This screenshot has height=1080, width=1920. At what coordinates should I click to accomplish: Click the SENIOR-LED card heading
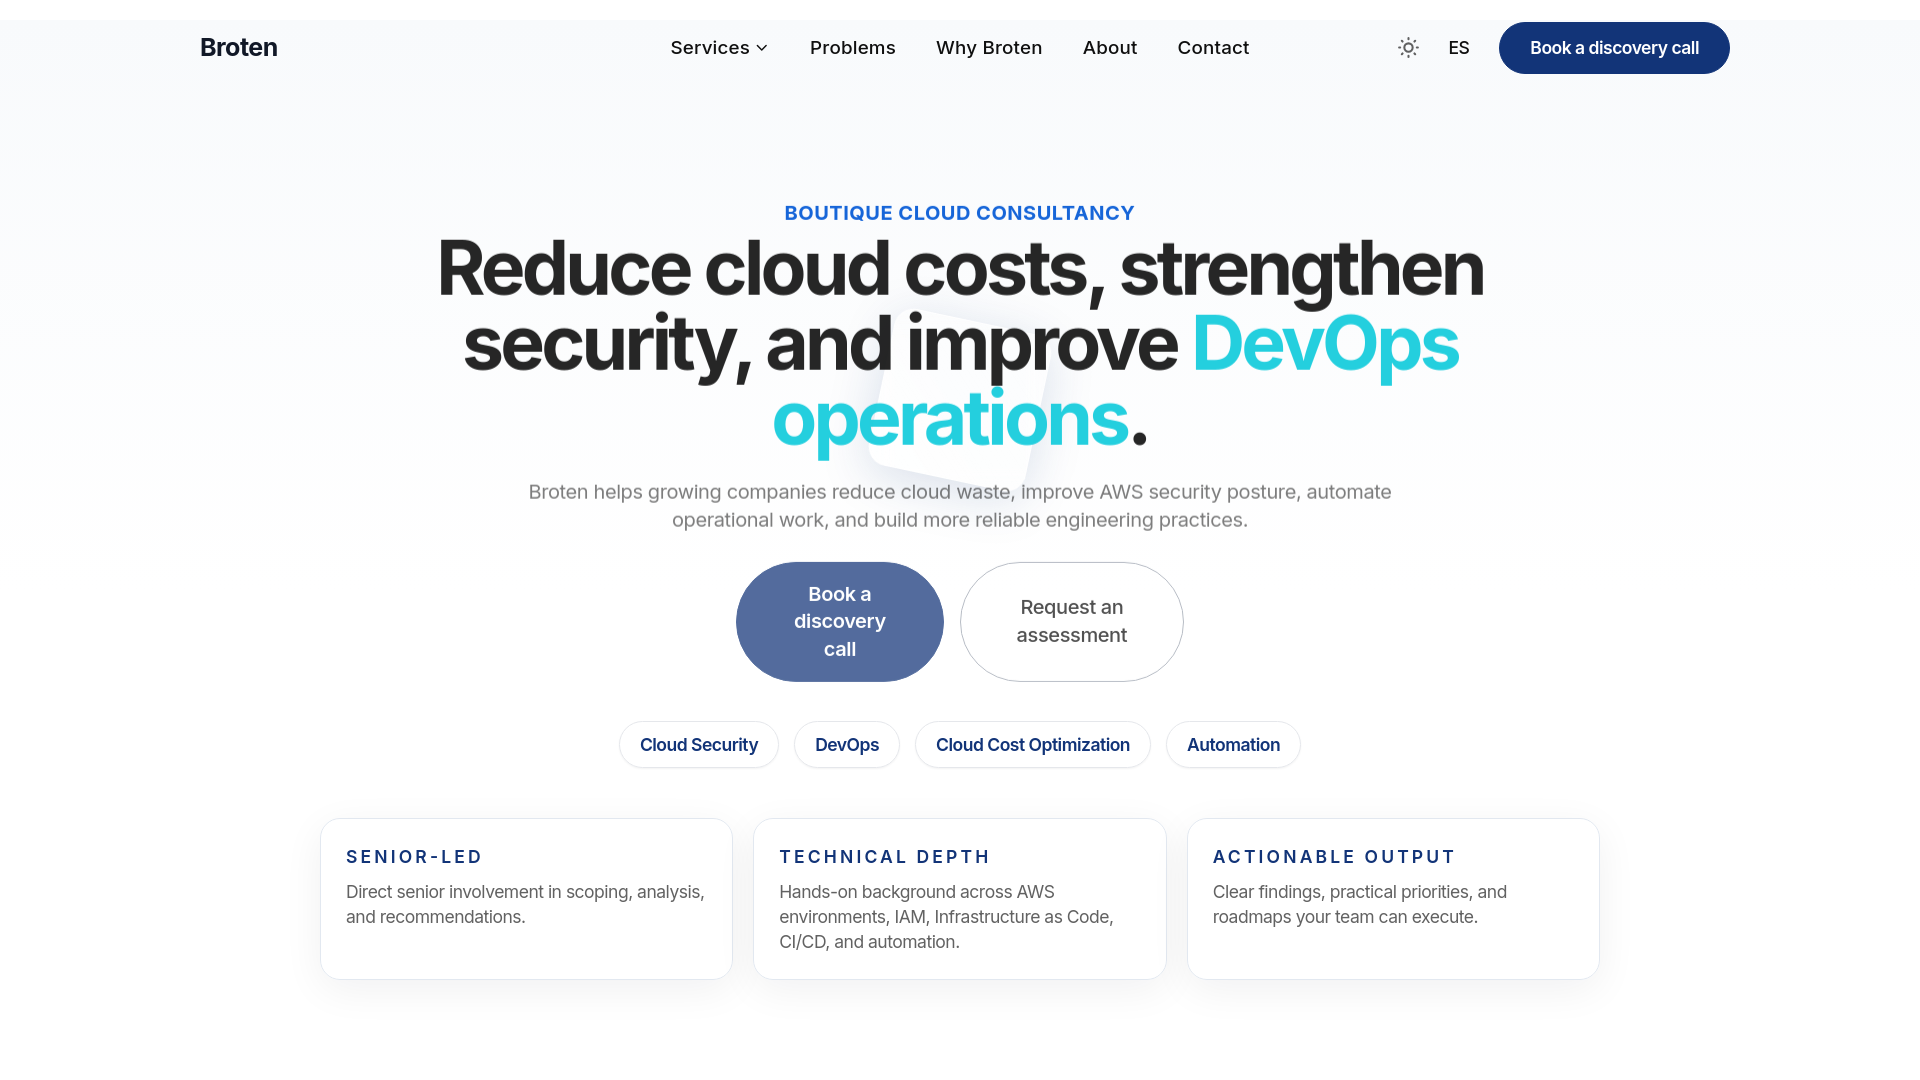tap(414, 857)
